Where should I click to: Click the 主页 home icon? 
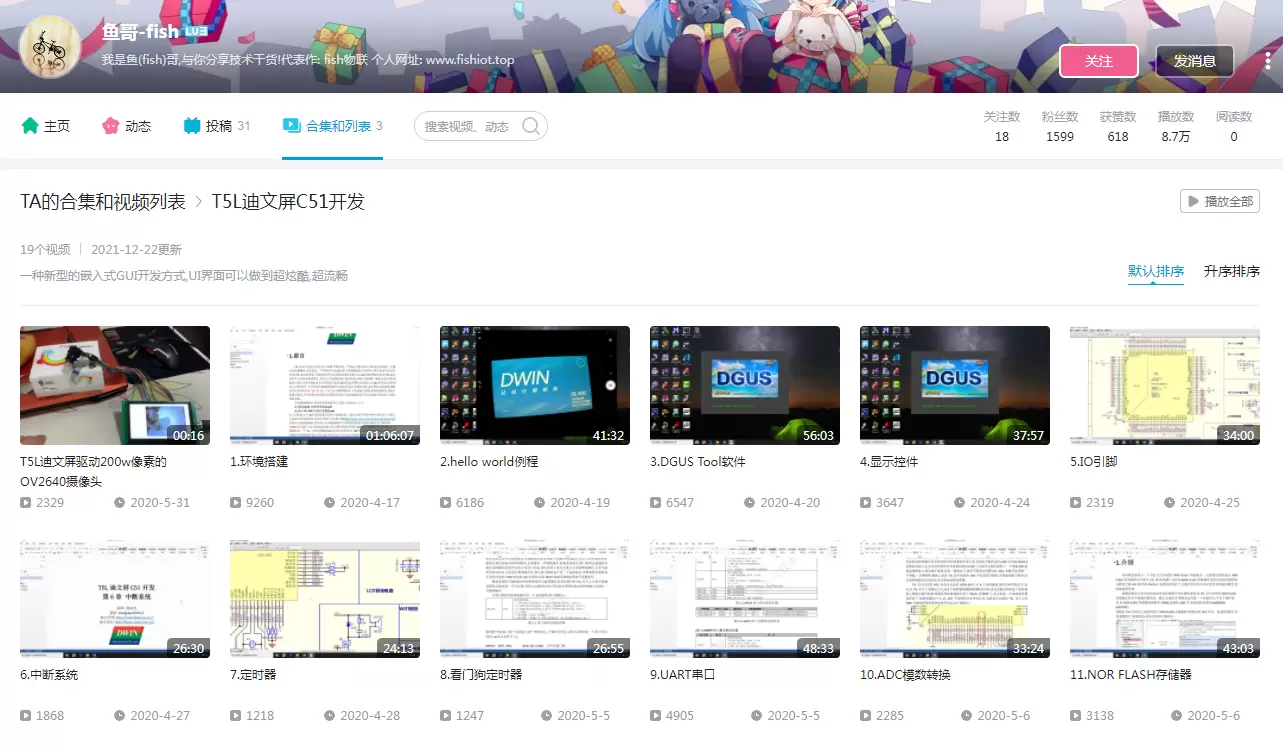click(x=30, y=126)
